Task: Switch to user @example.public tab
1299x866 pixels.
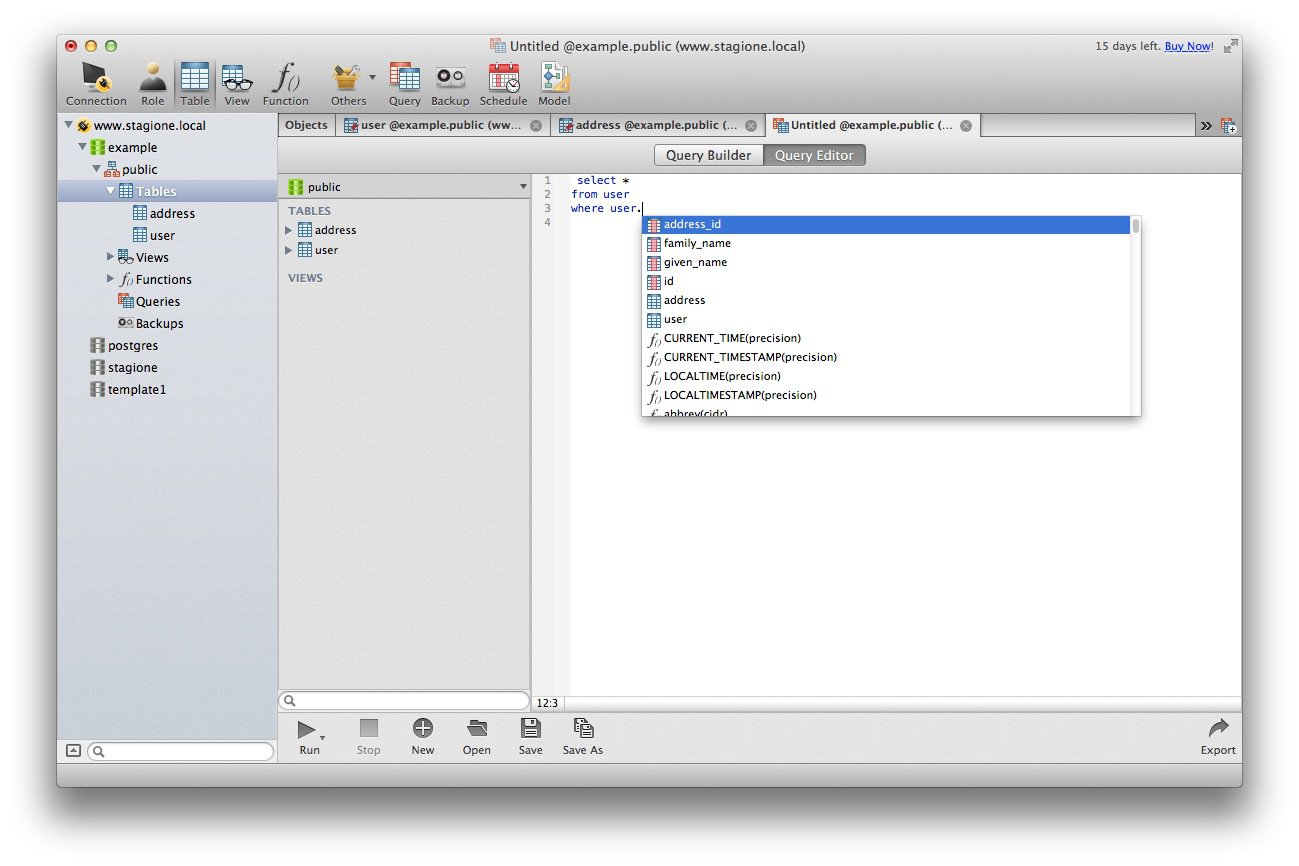Action: click(x=442, y=125)
